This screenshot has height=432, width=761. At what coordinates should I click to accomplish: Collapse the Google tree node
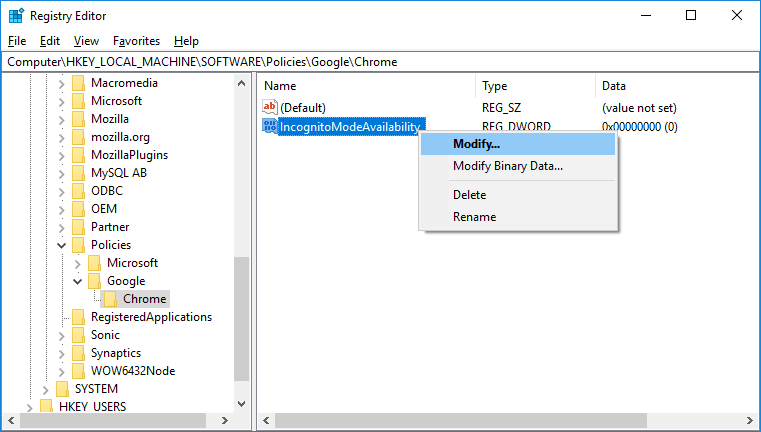78,281
